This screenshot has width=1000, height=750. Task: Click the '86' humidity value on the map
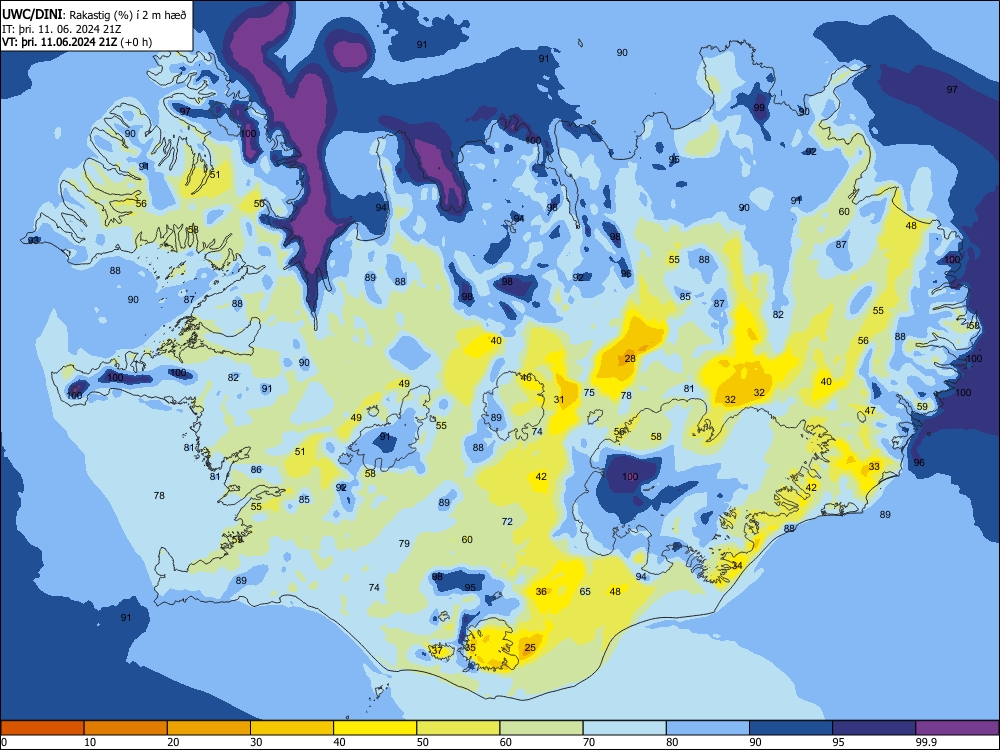pos(256,469)
